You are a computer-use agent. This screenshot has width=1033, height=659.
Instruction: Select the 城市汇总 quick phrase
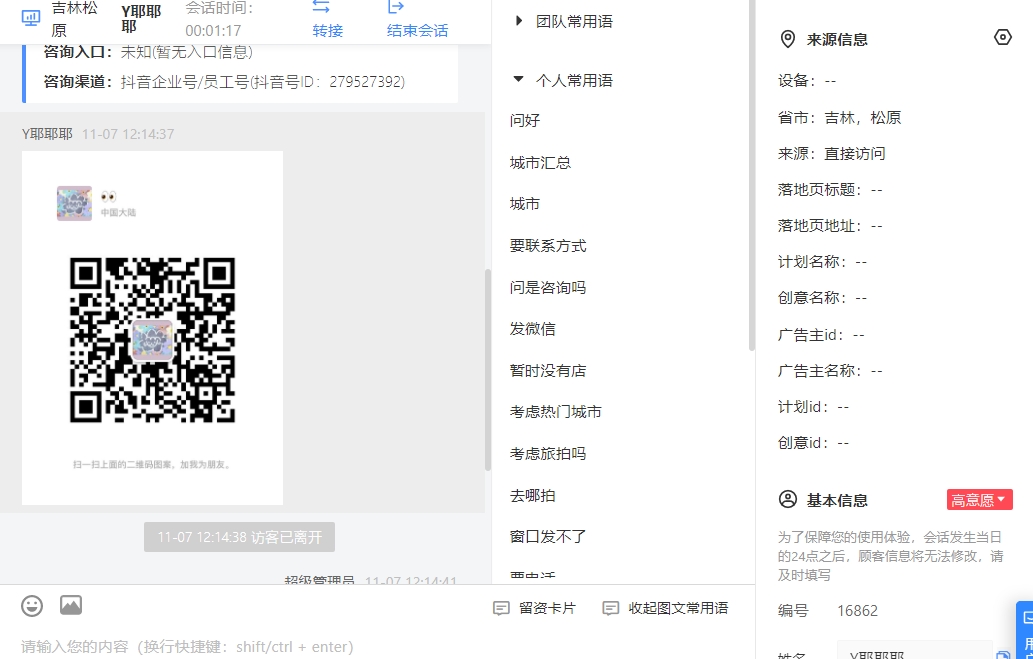540,163
